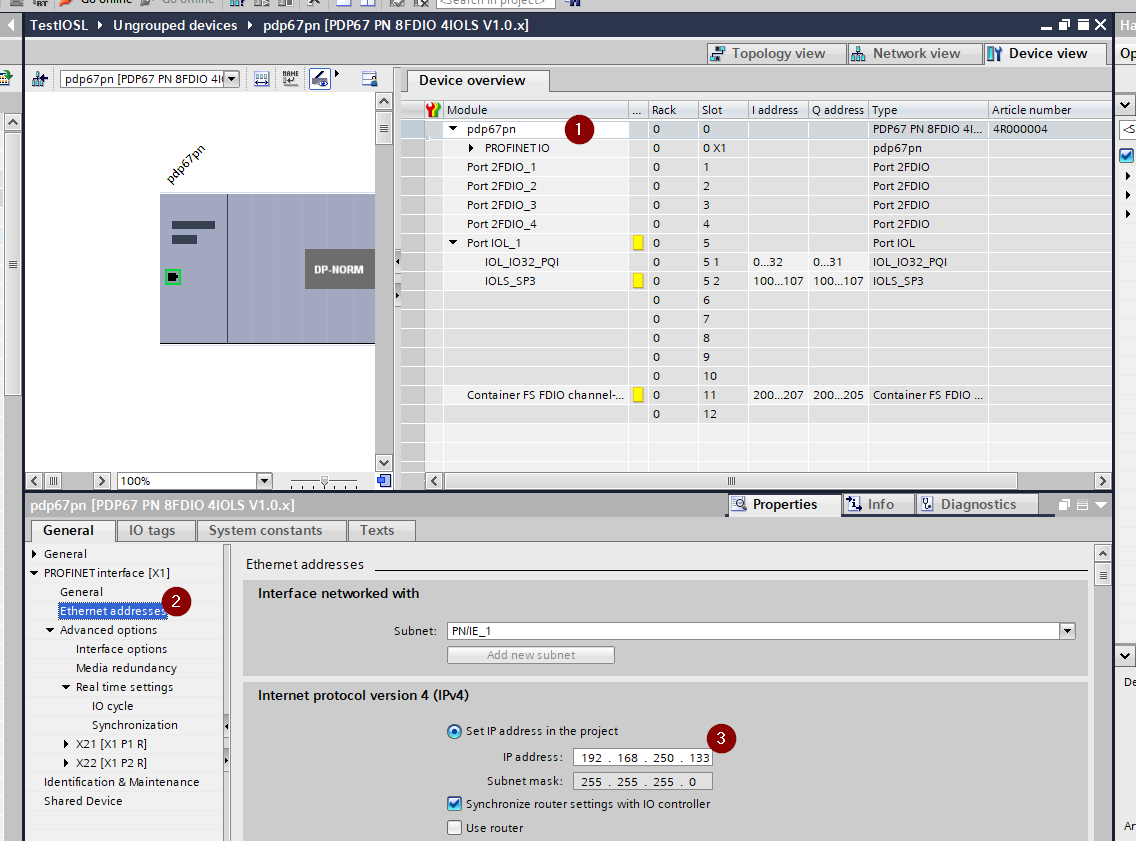Click the small arrow right of view toggle icon
The width and height of the screenshot is (1136, 841).
(x=336, y=74)
